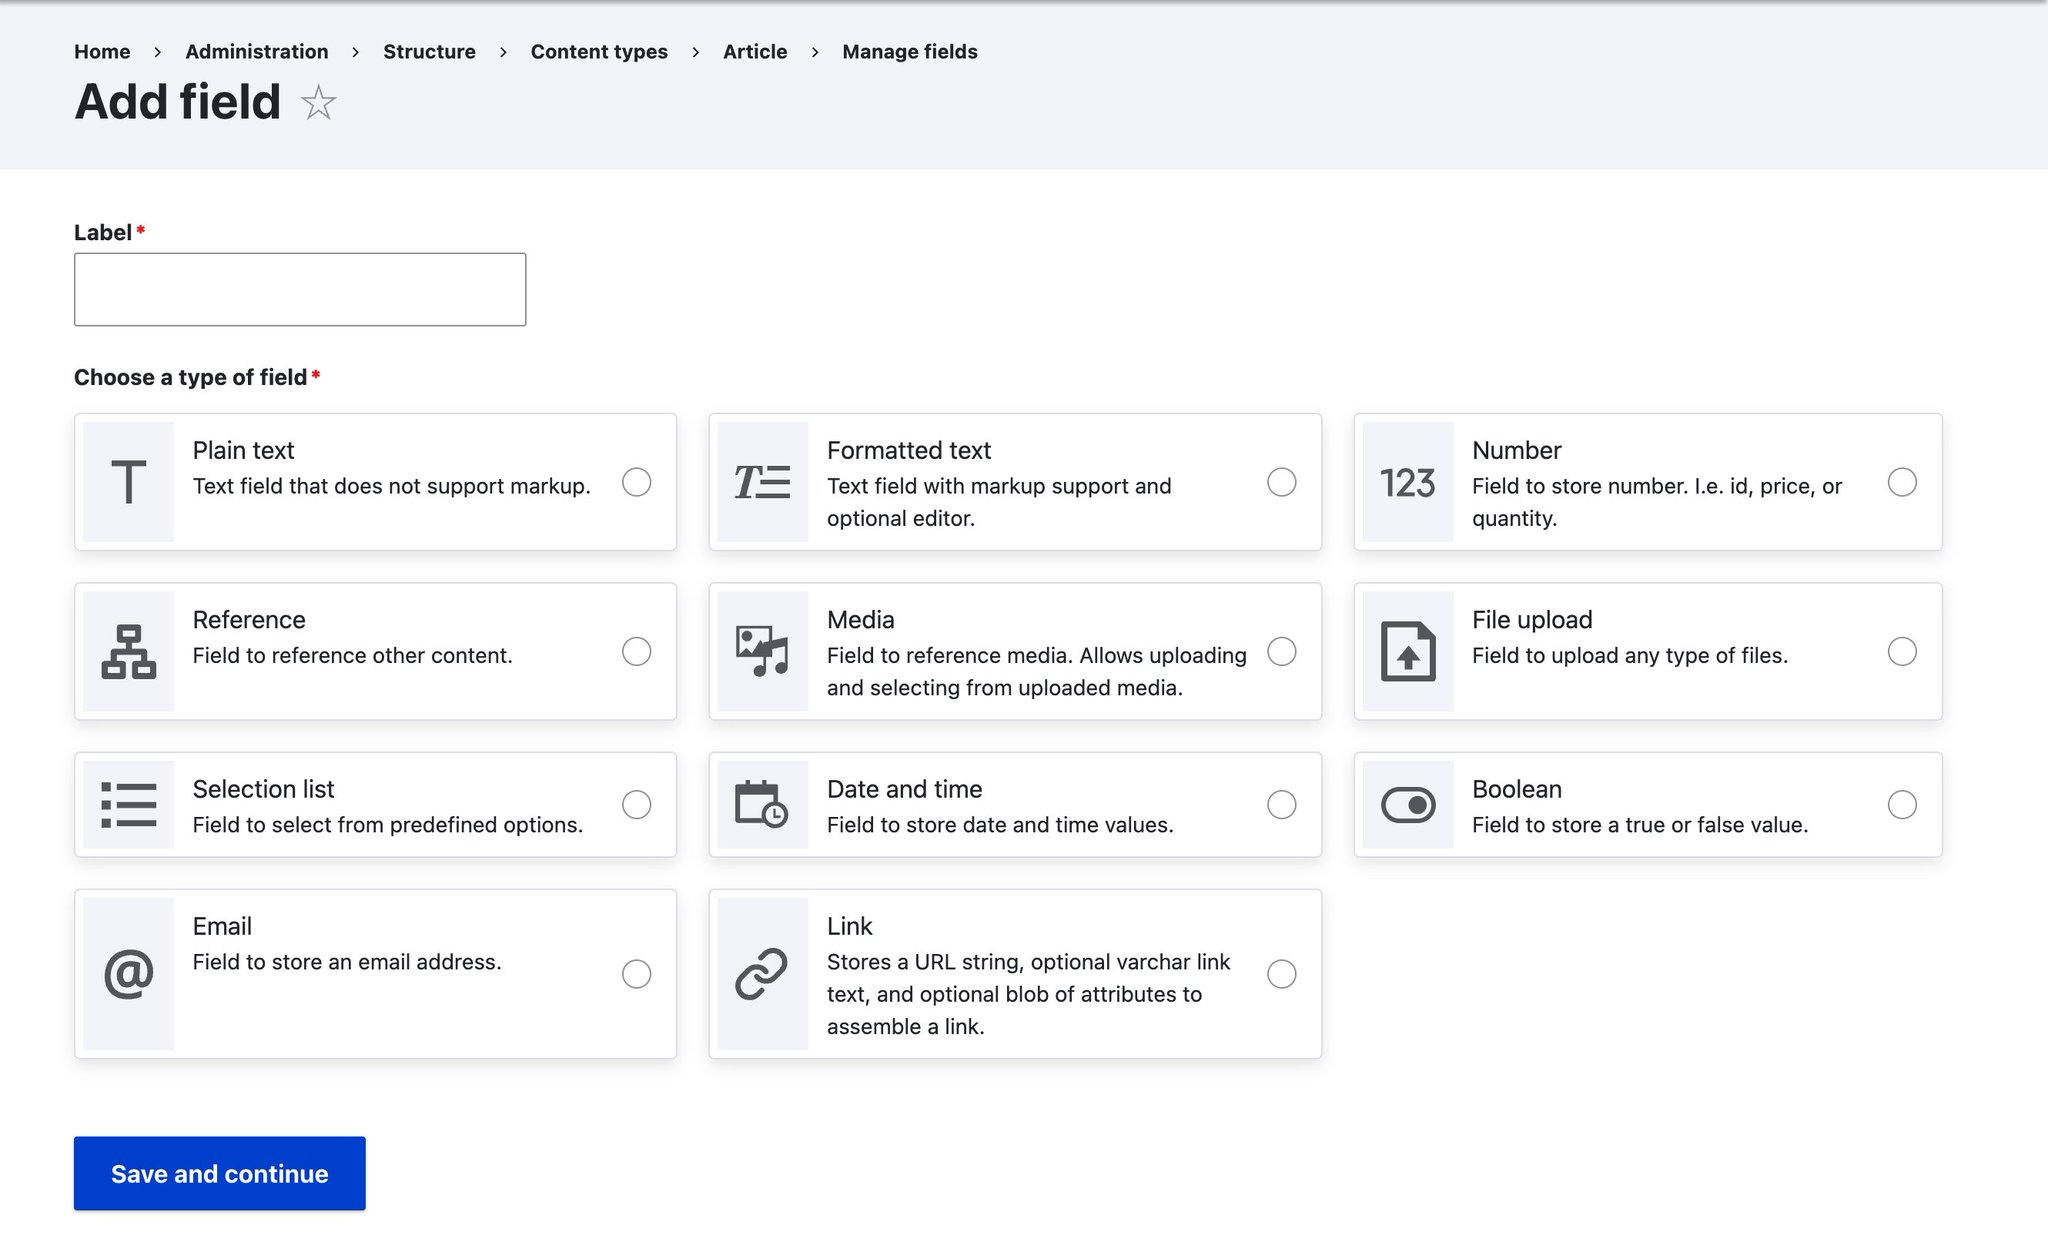Select the Link field radio button
Image resolution: width=2048 pixels, height=1242 pixels.
click(1282, 973)
